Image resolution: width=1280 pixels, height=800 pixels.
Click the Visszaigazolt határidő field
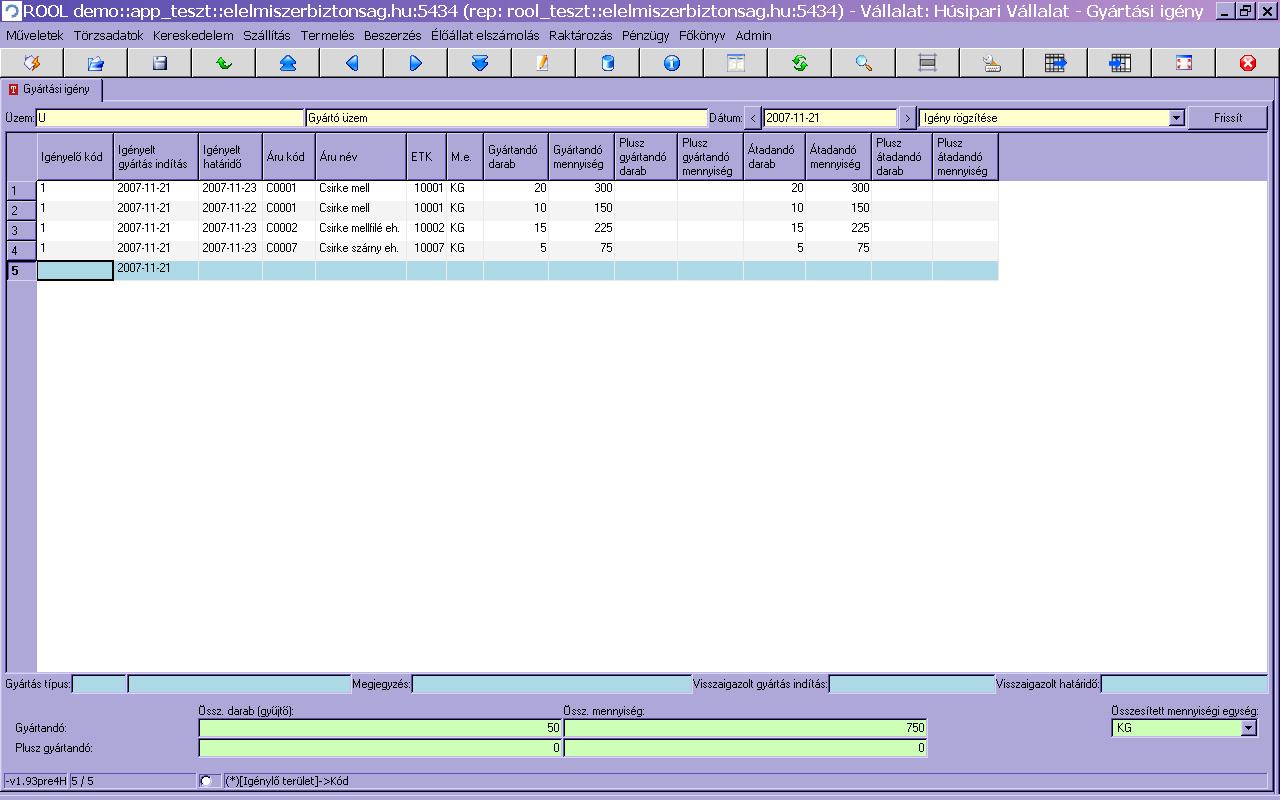point(1184,684)
